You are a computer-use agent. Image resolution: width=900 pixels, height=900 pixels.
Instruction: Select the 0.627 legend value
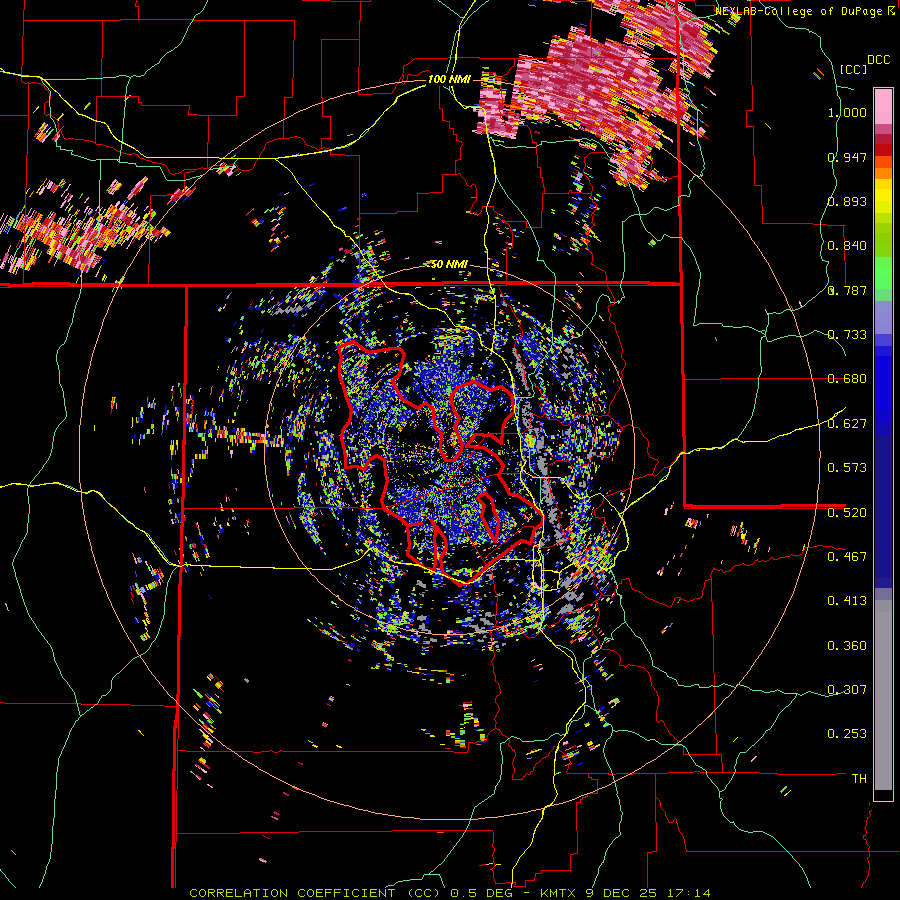[847, 424]
